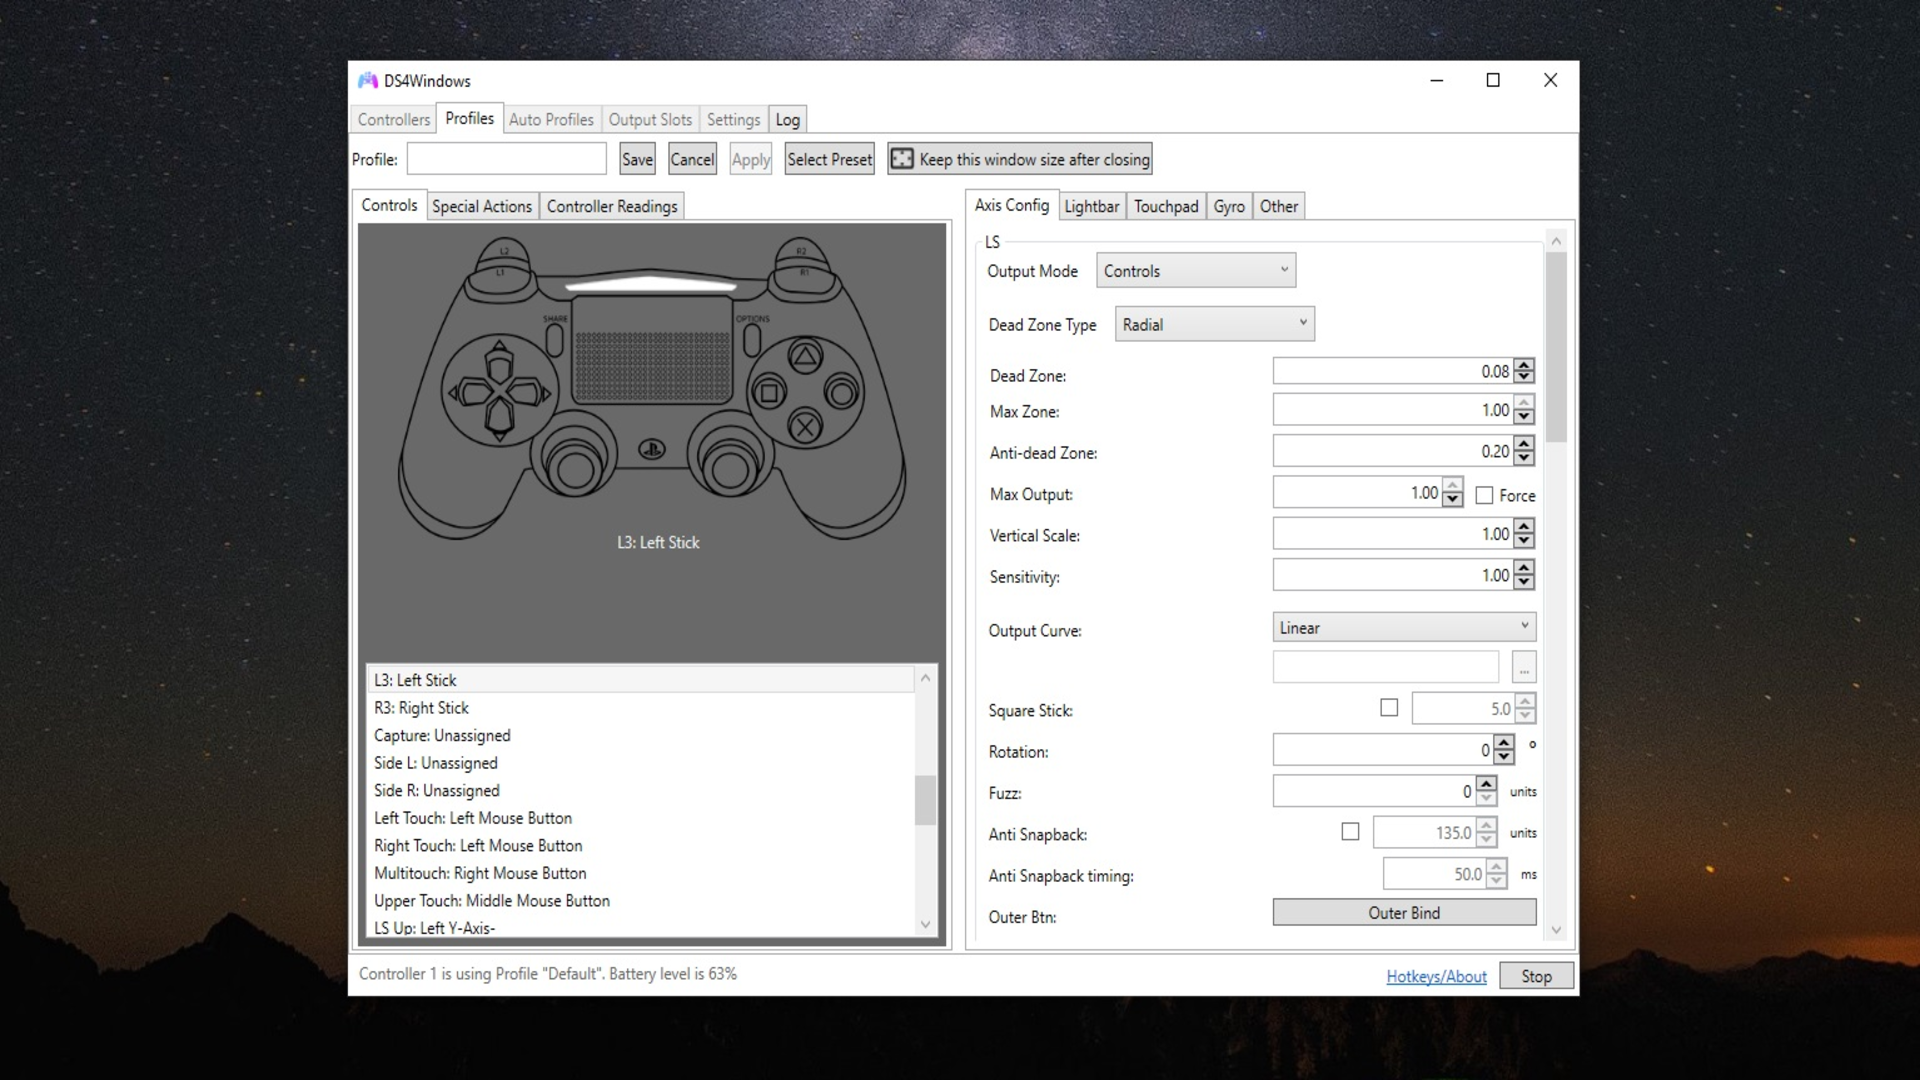The image size is (1920, 1080).
Task: Click the Outer Bind button
Action: [x=1404, y=912]
